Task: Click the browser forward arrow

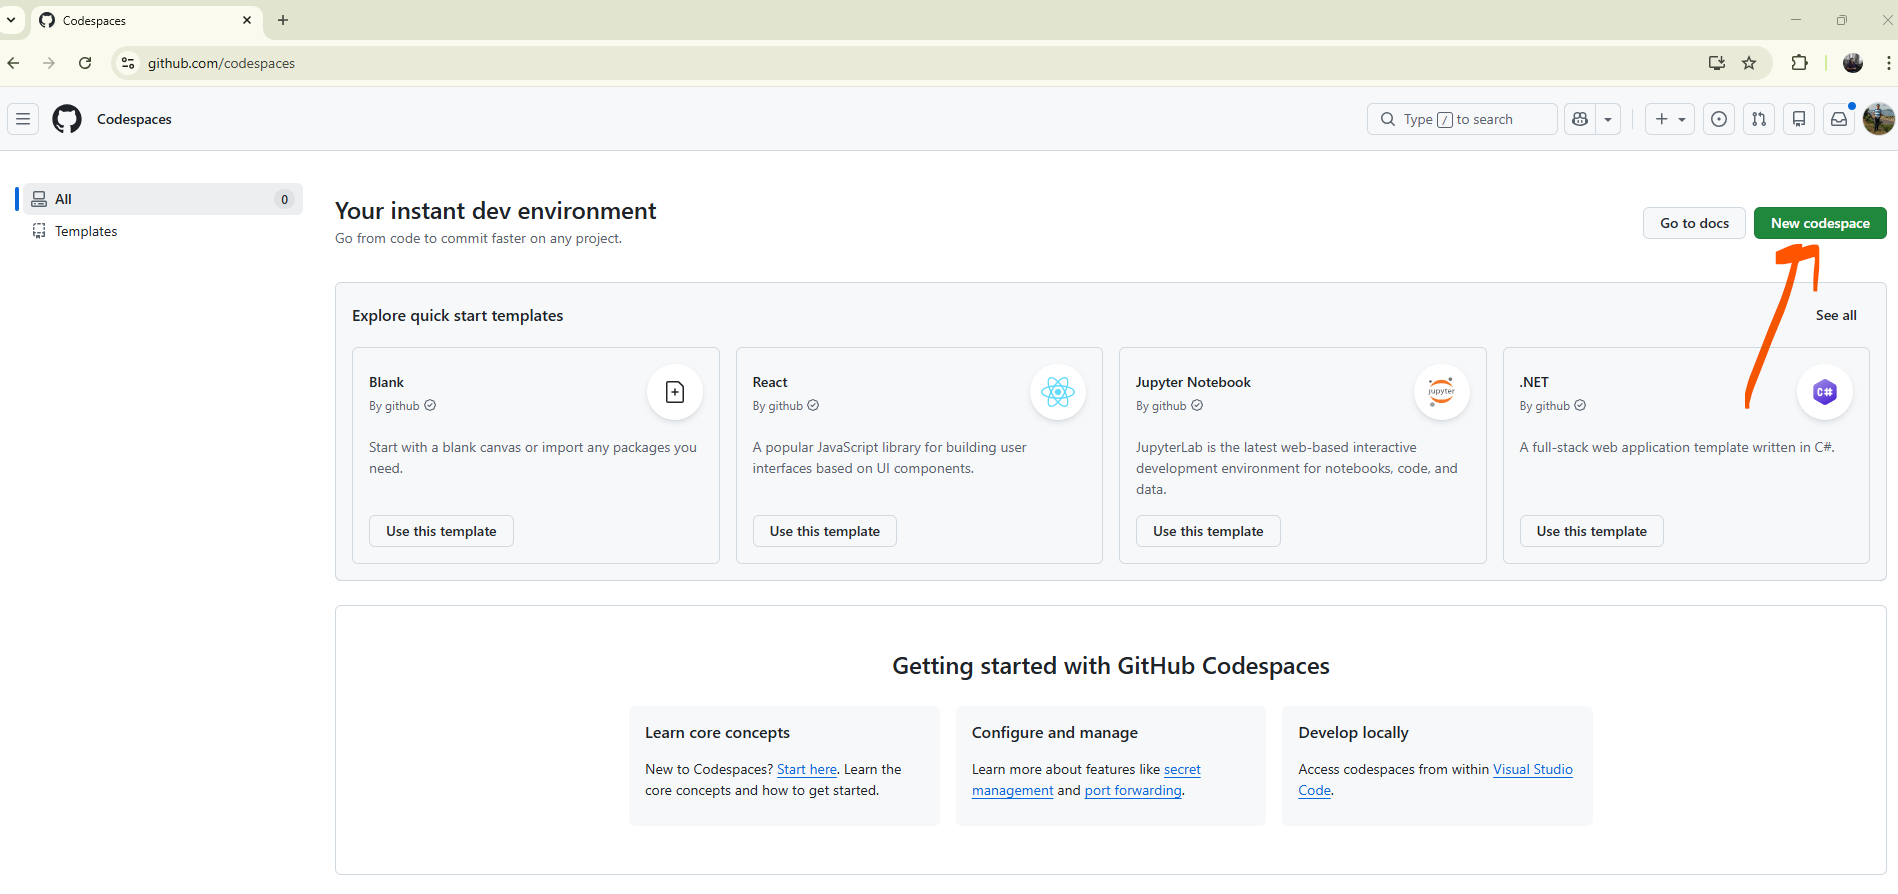Action: click(x=49, y=63)
